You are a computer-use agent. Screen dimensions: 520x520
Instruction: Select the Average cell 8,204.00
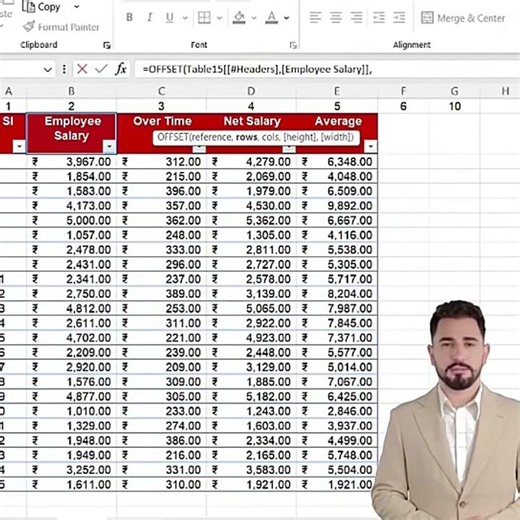337,294
